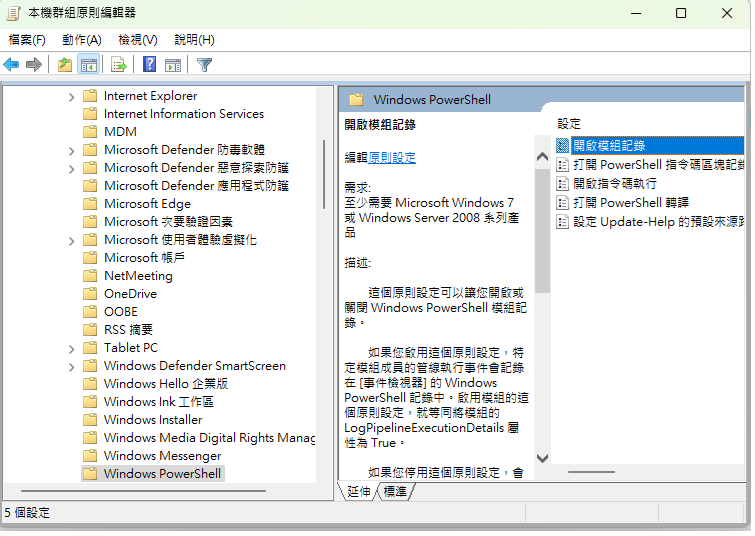The height and width of the screenshot is (536, 755).
Task: Switch to the 延伸 tab
Action: (x=358, y=492)
